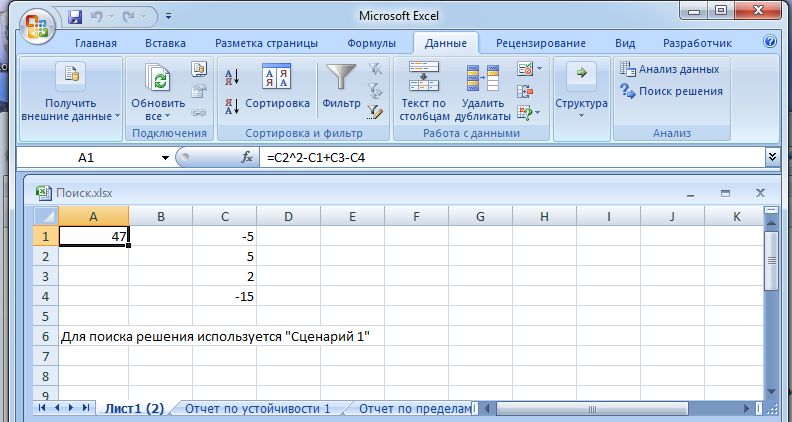792x422 pixels.
Task: Expand the Структура group dropdown
Action: [581, 98]
